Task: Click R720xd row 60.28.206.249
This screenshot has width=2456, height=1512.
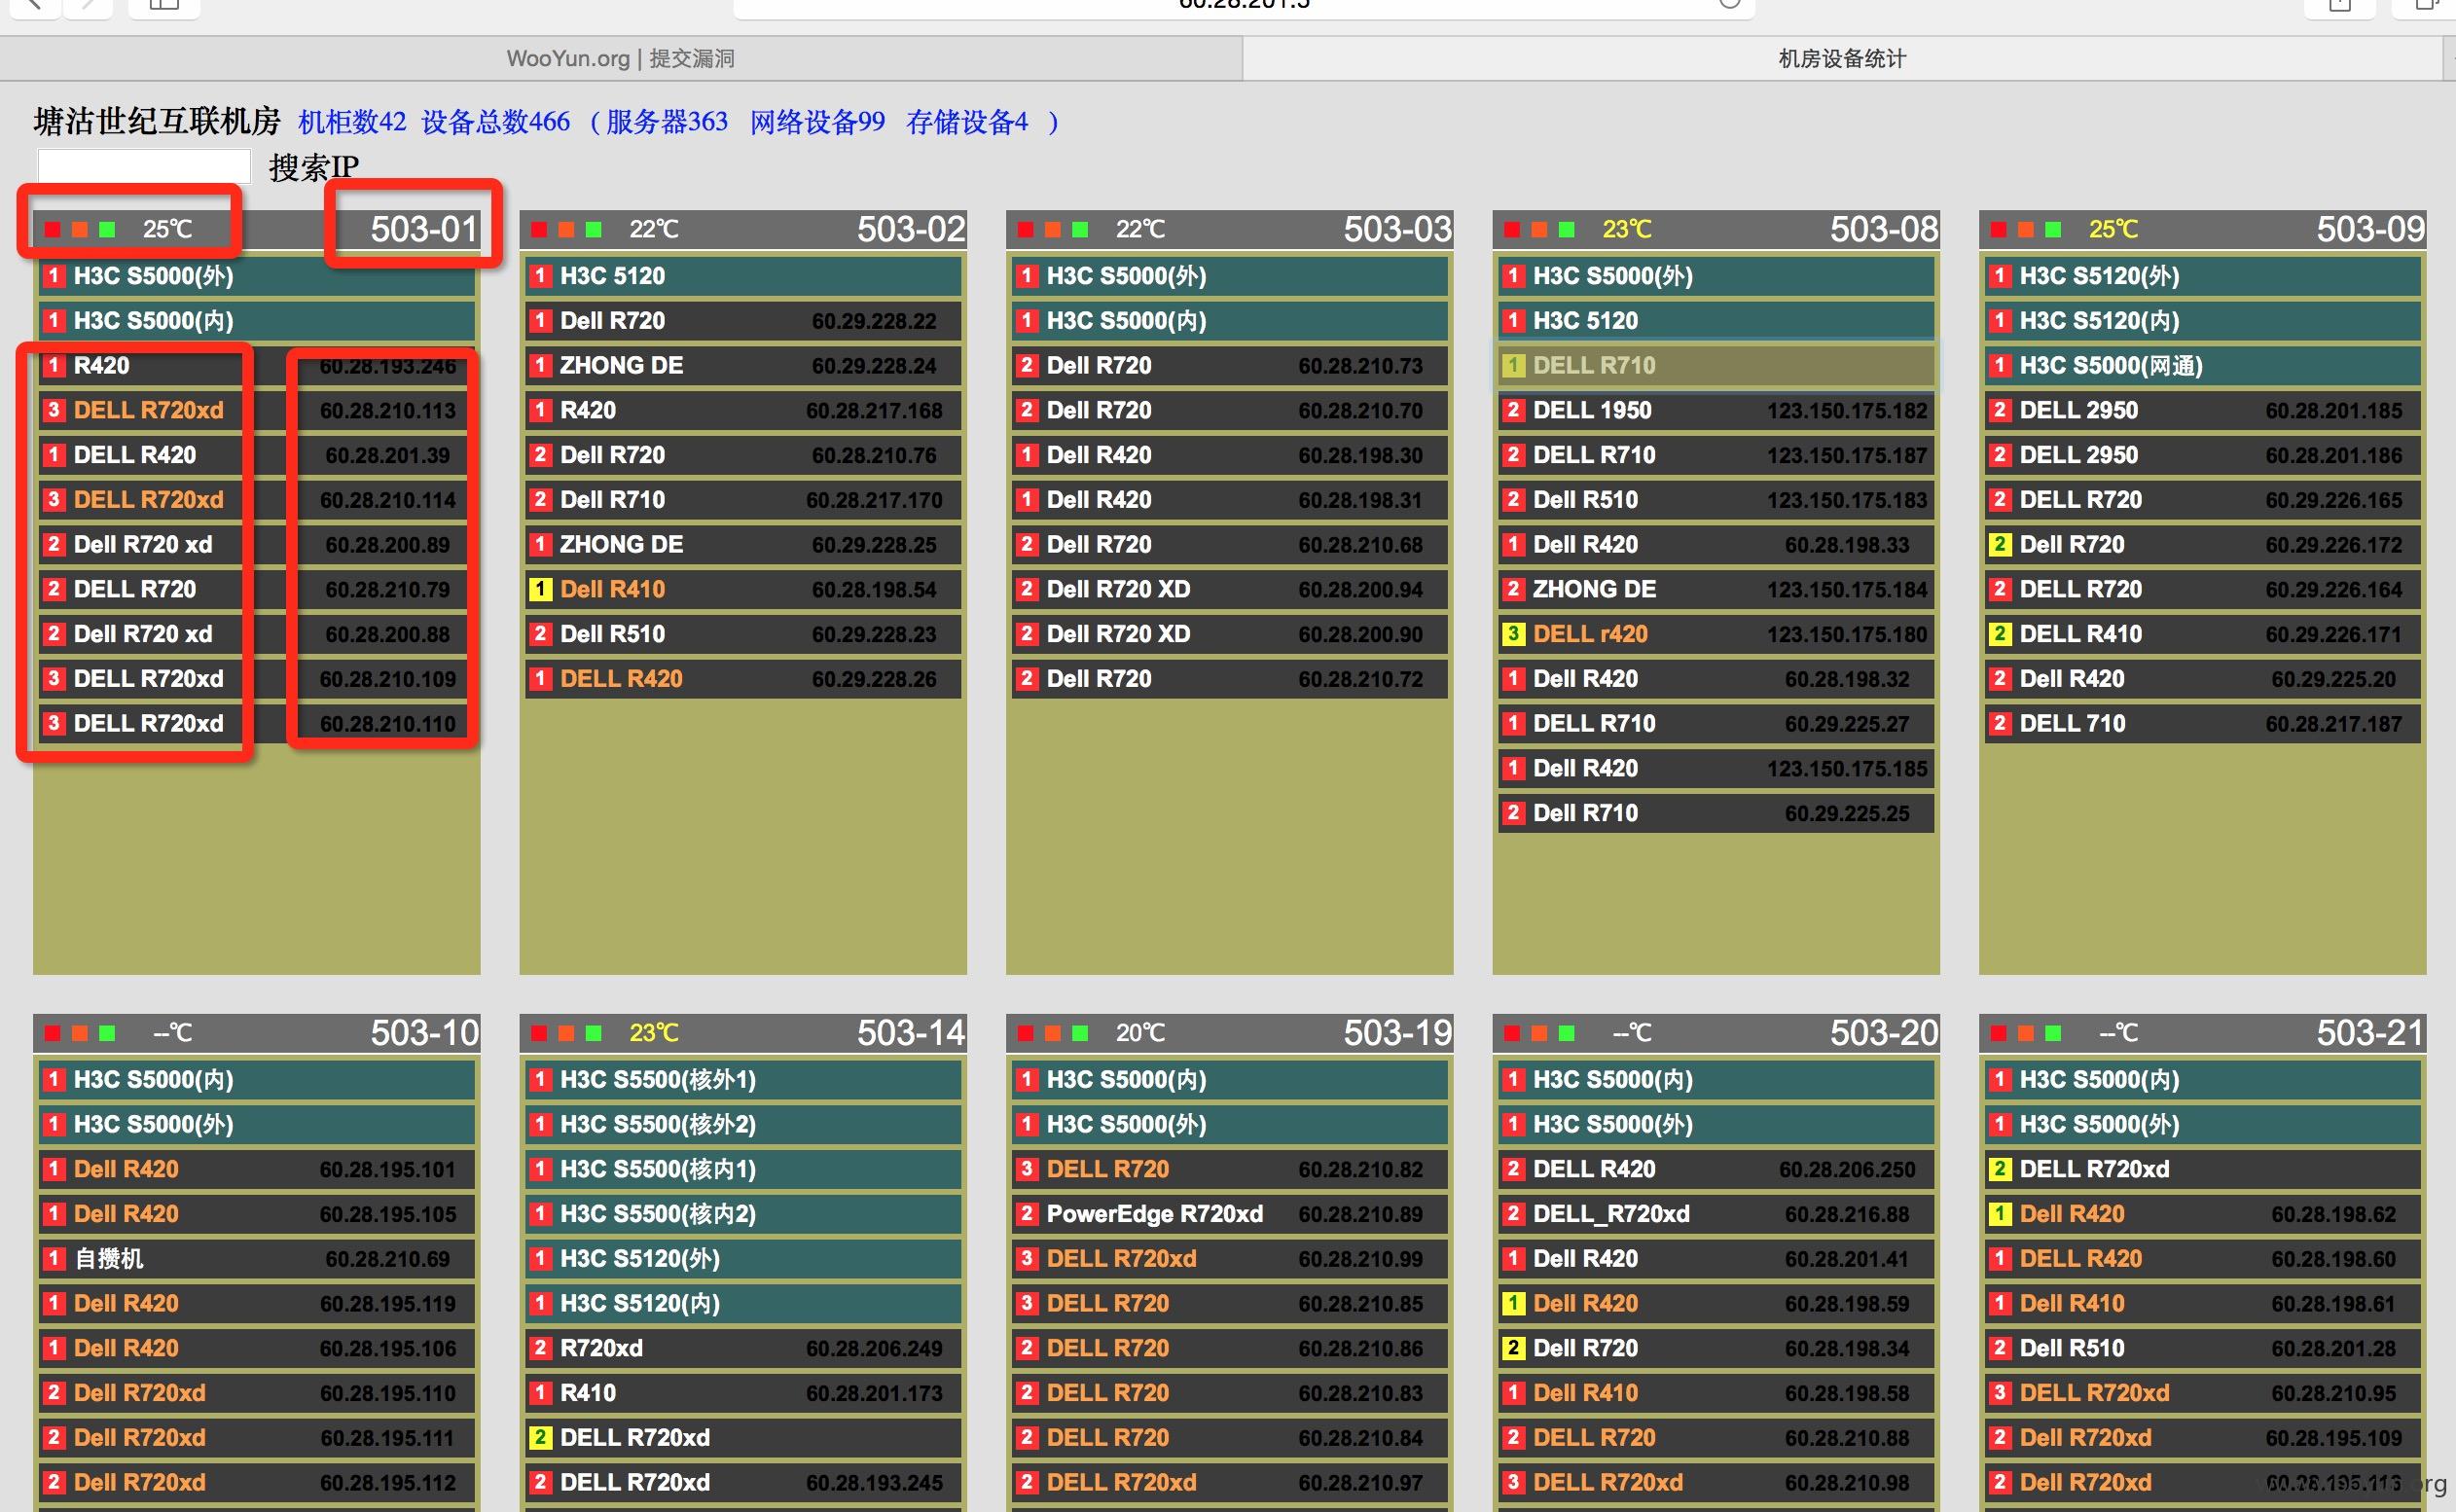Action: (x=743, y=1348)
